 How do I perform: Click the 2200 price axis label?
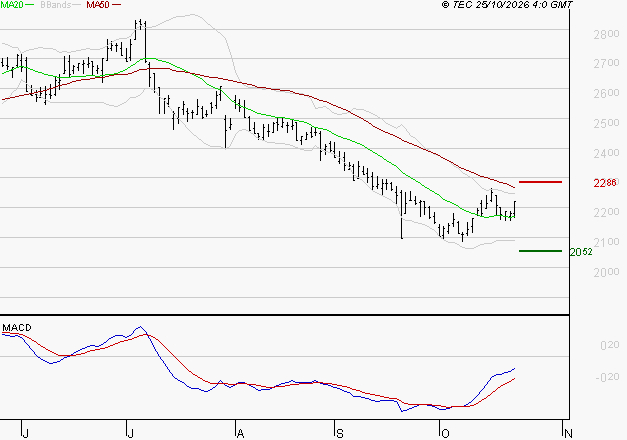606,212
